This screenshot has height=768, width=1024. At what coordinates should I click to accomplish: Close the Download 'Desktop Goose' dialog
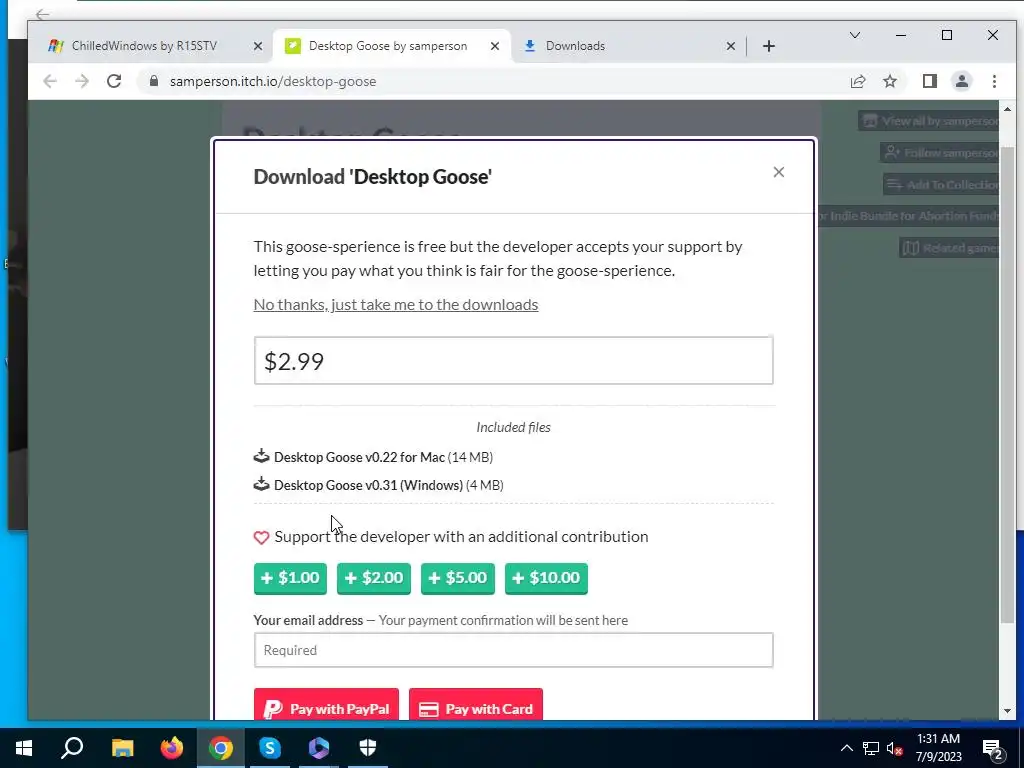(778, 172)
